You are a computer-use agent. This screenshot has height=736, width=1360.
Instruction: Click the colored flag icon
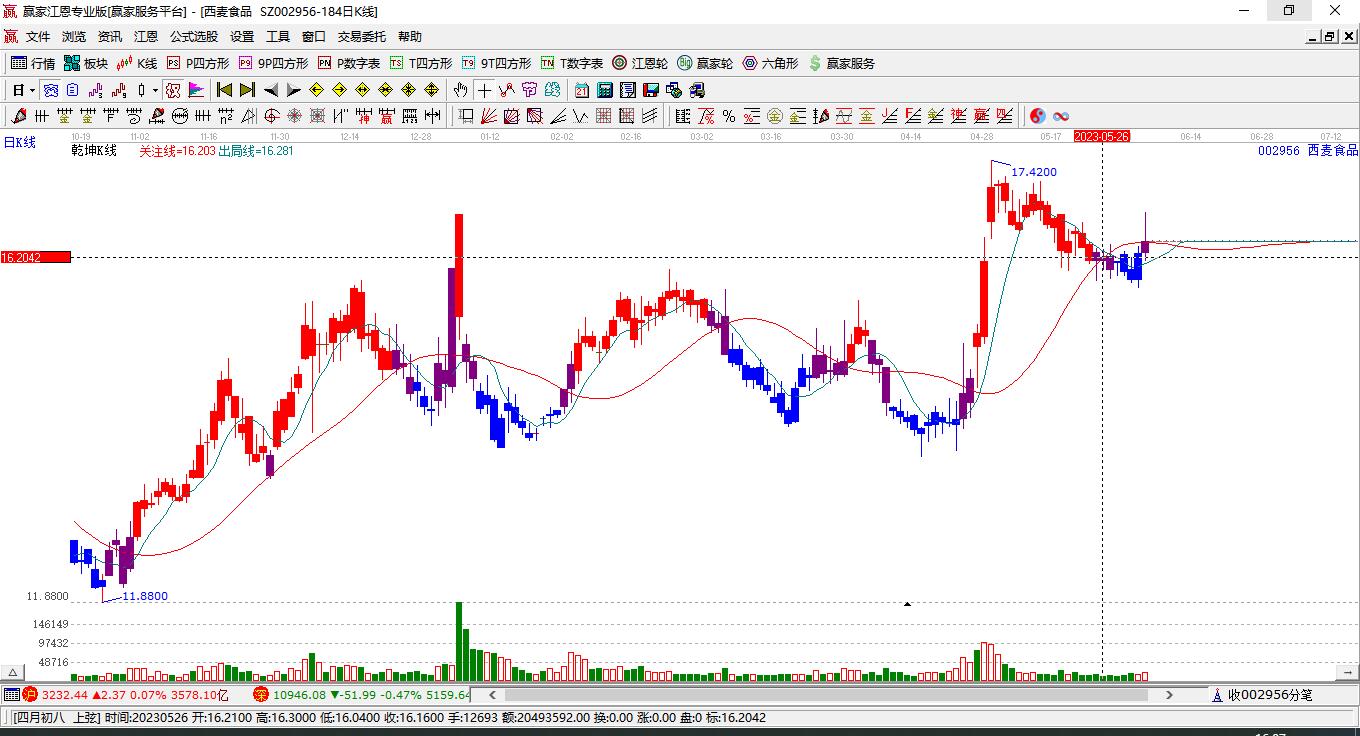click(x=196, y=90)
